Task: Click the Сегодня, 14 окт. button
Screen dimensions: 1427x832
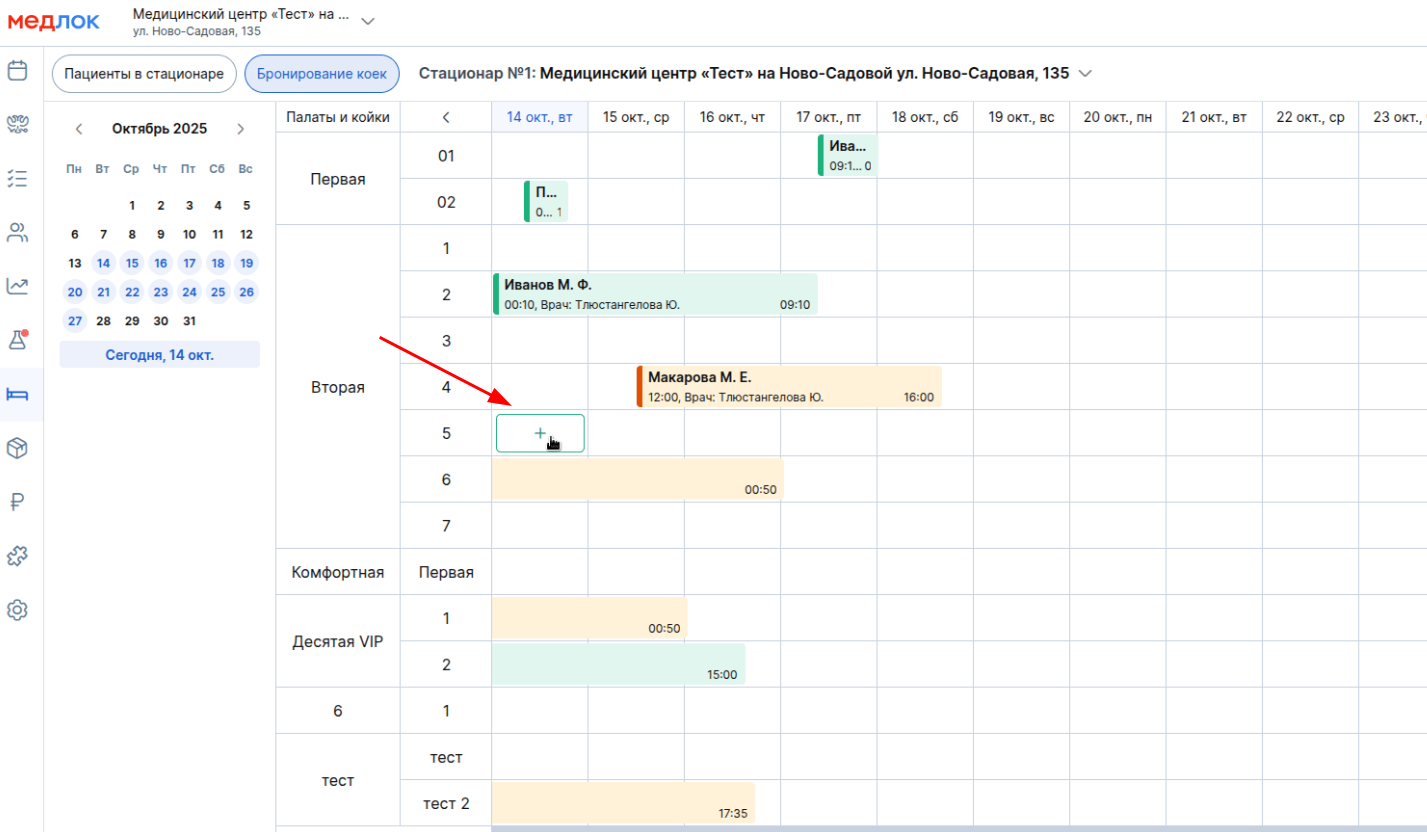Action: click(x=159, y=355)
